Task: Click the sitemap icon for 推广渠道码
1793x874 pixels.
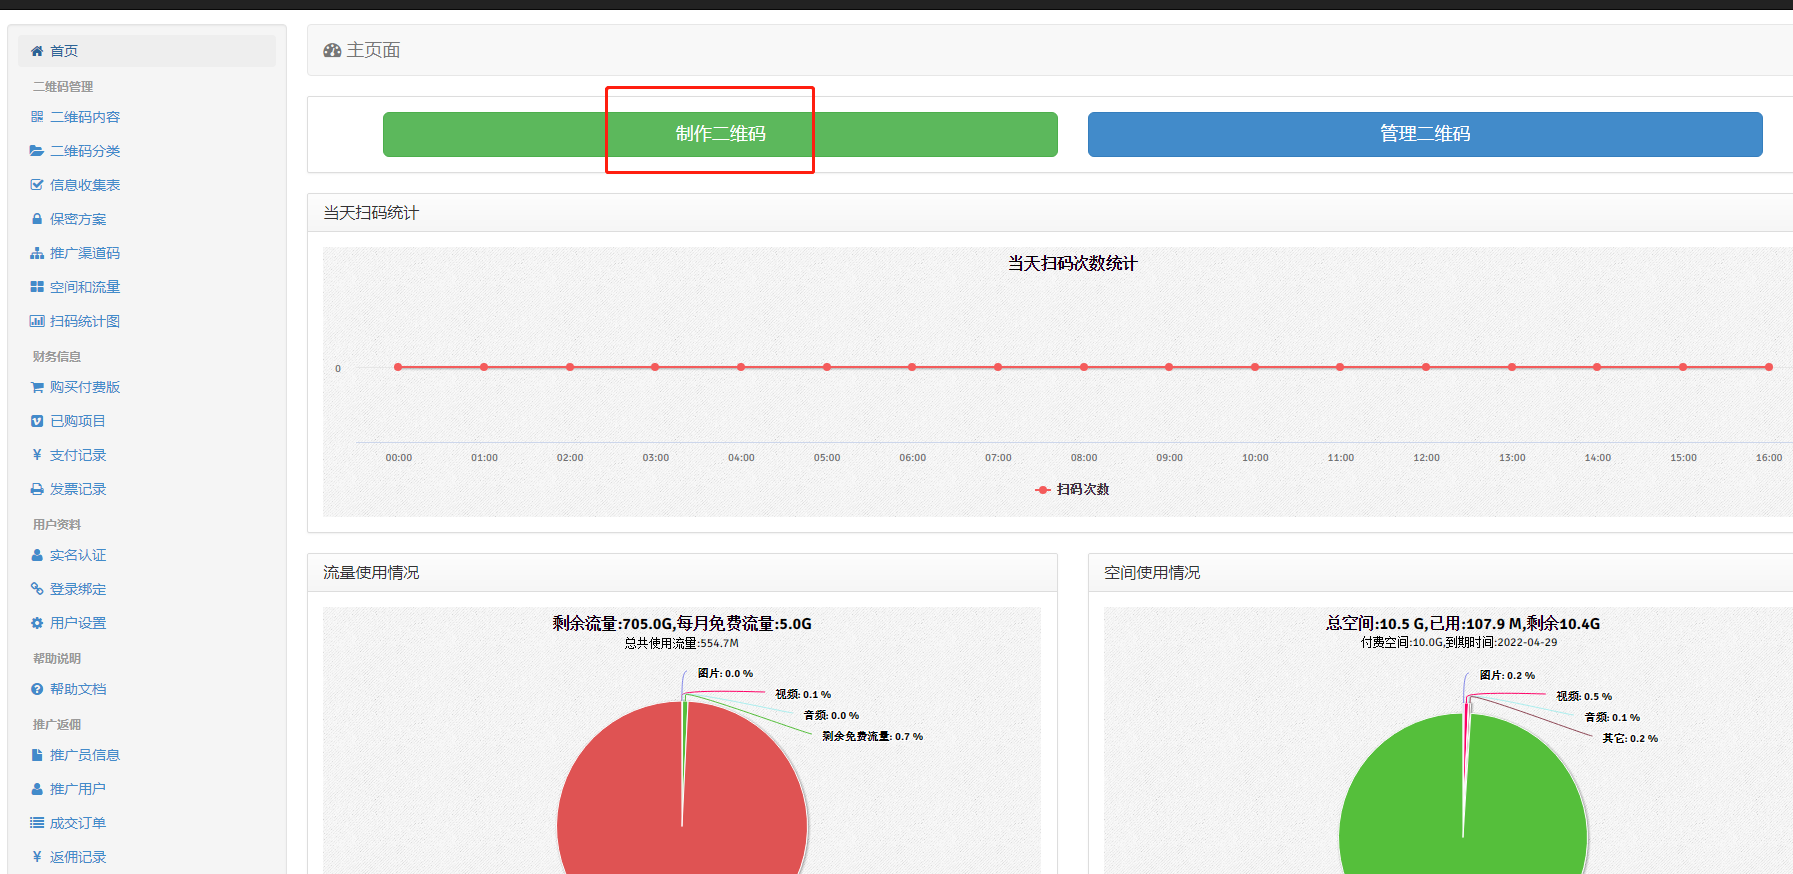Action: click(37, 253)
